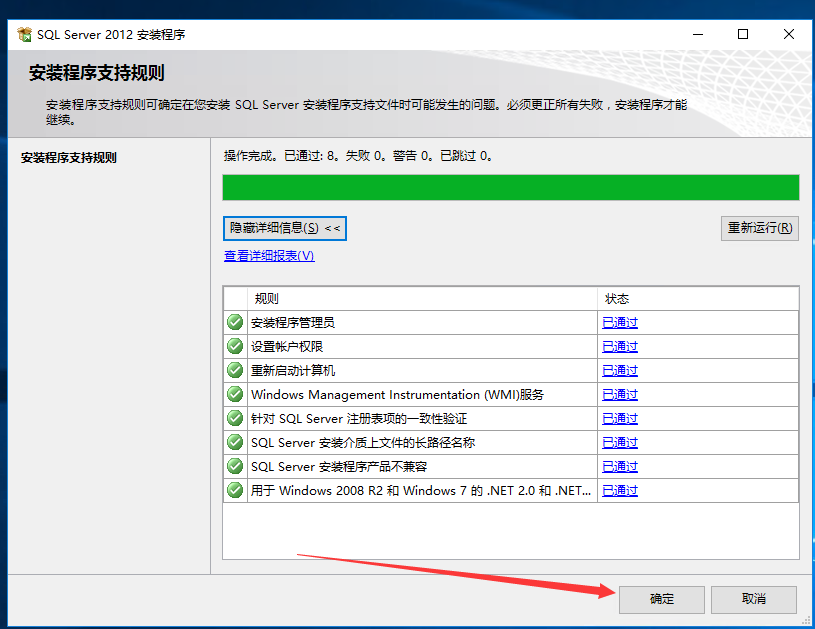This screenshot has width=815, height=629.
Task: Open 已通过 status link for 安装程序管理员
Action: (620, 322)
